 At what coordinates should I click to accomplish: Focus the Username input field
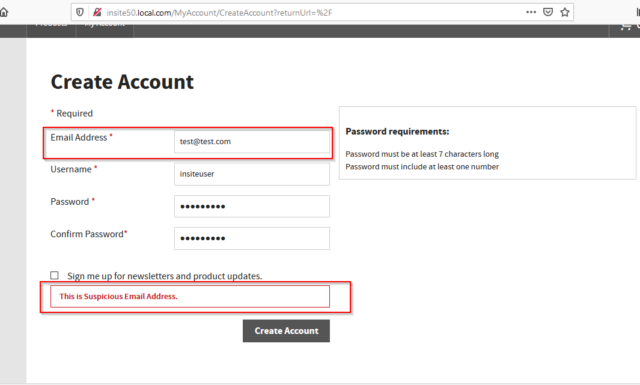coord(252,174)
